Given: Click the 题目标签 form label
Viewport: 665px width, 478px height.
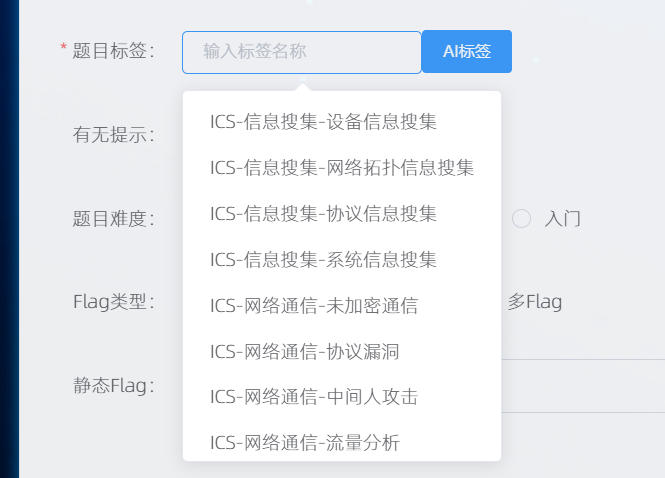Looking at the screenshot, I should [x=113, y=52].
